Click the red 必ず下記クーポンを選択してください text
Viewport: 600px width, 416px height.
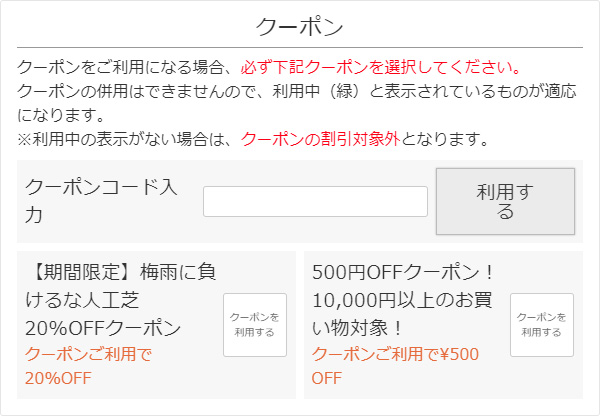coord(381,68)
